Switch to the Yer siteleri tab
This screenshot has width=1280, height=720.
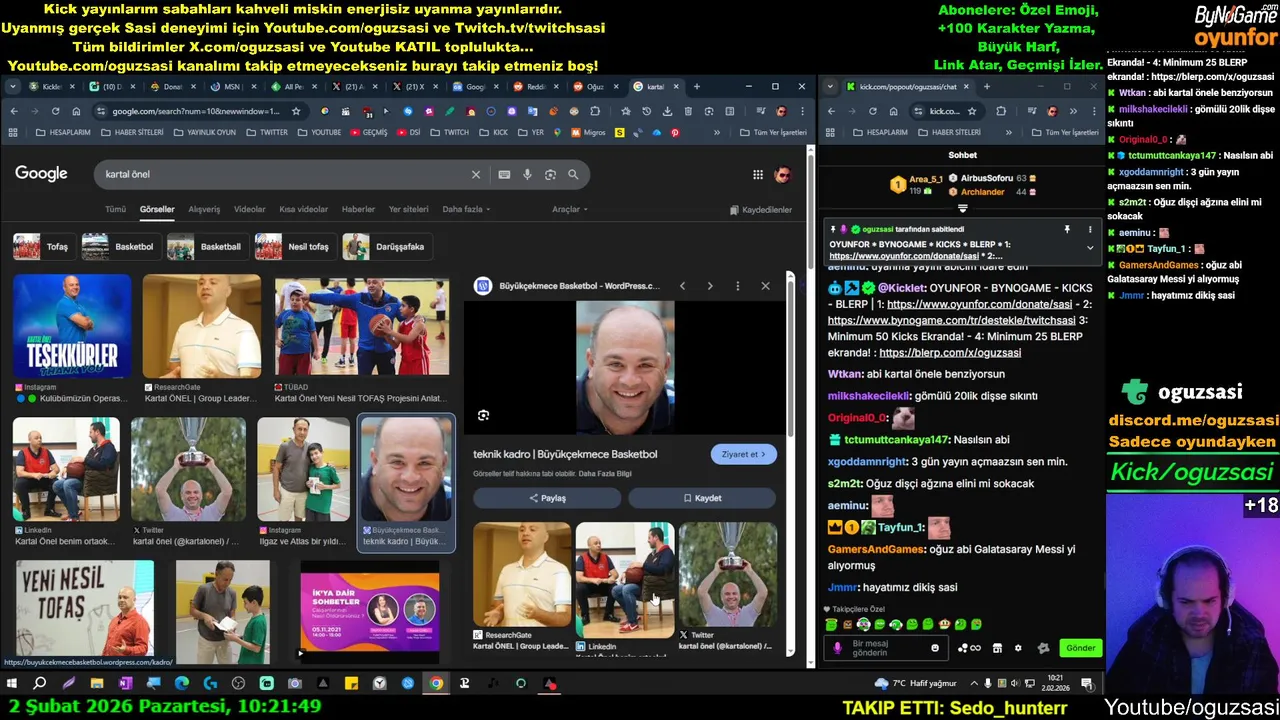408,209
